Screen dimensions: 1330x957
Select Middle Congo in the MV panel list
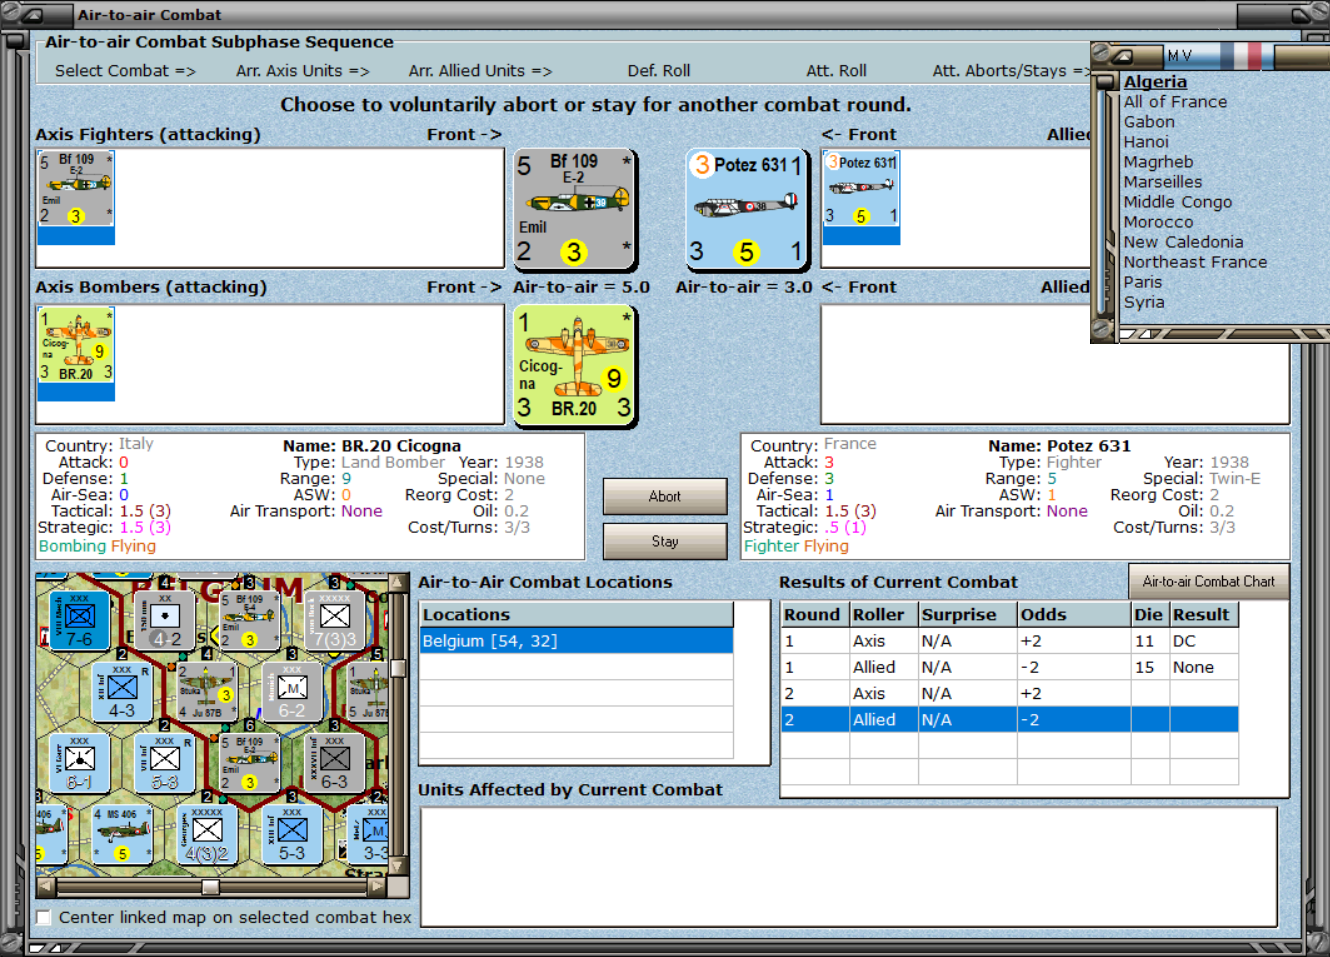pyautogui.click(x=1178, y=202)
